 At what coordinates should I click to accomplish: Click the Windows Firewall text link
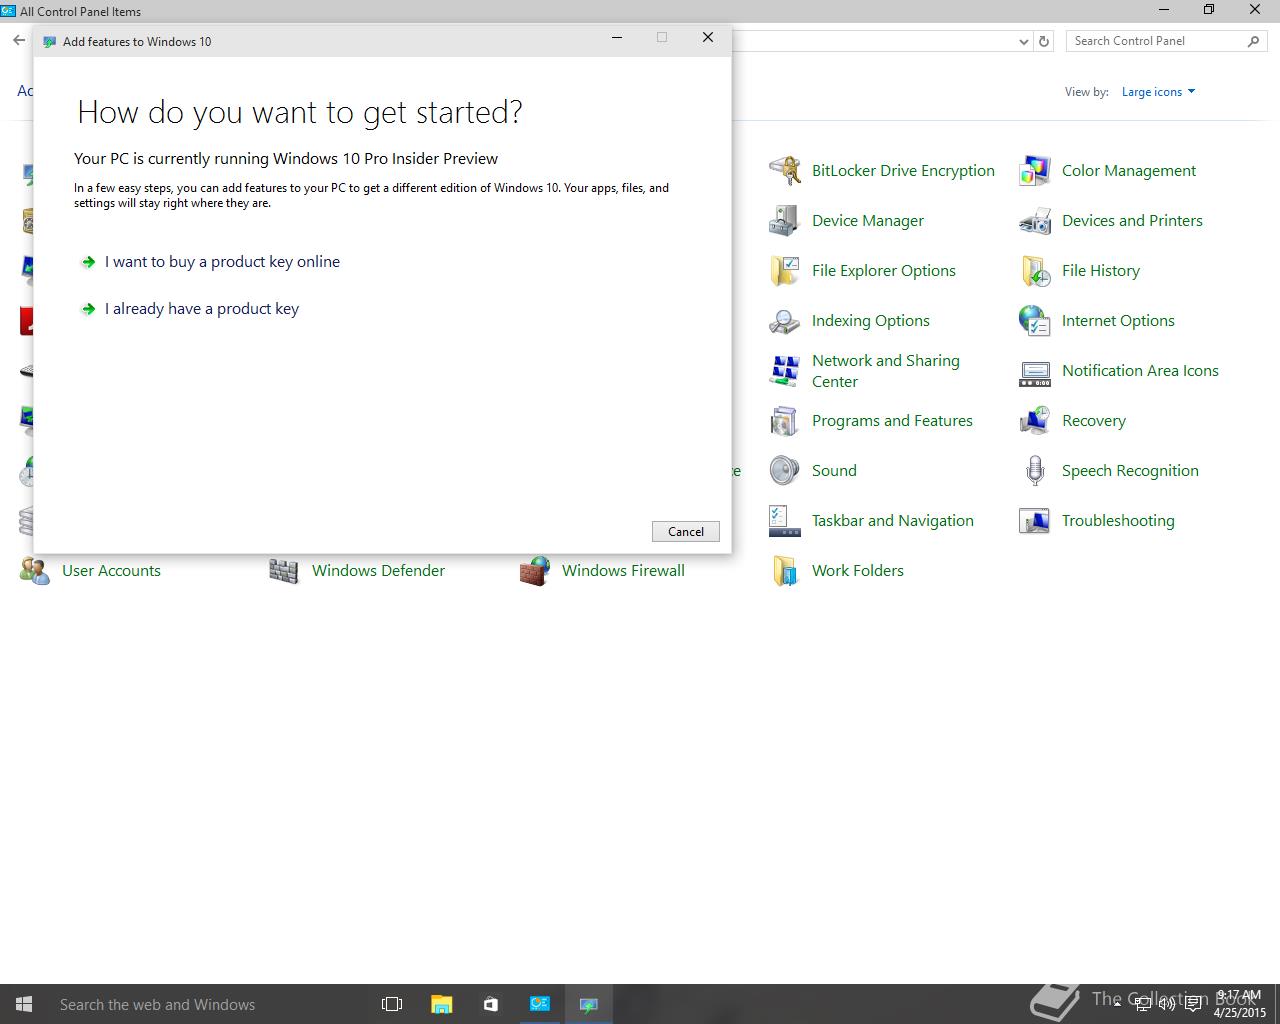coord(623,571)
